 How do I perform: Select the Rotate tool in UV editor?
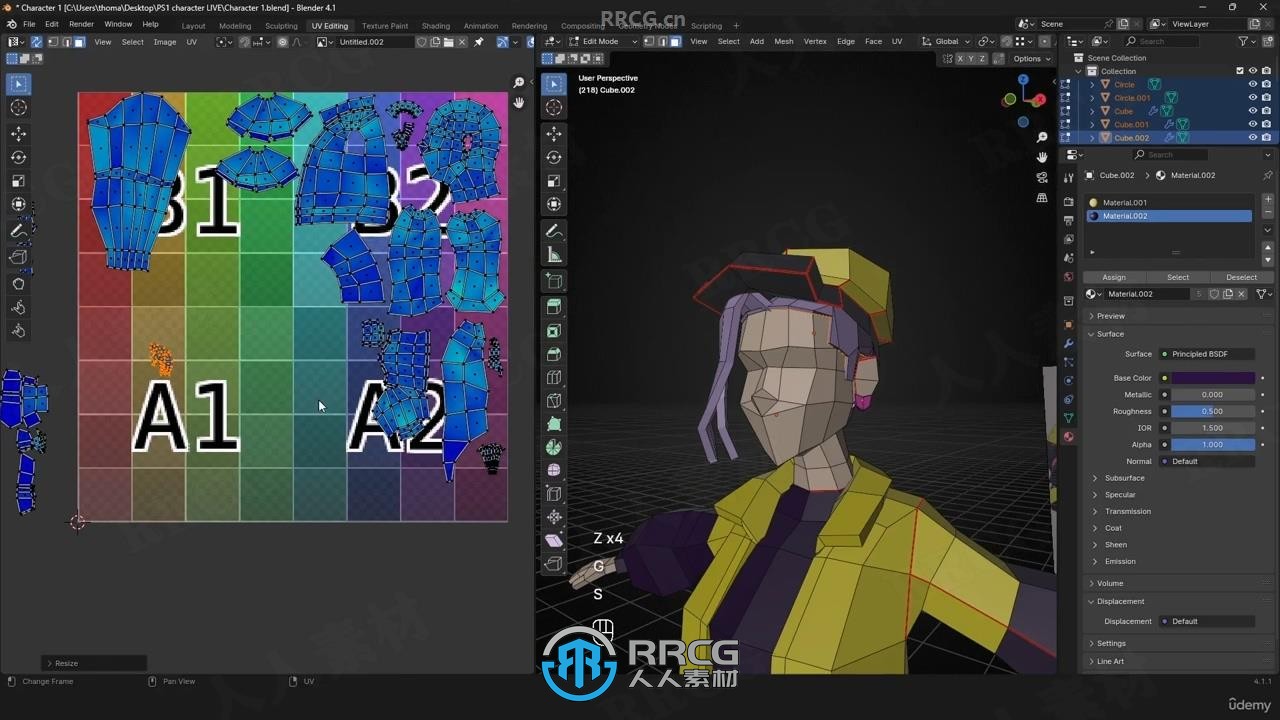coord(18,157)
